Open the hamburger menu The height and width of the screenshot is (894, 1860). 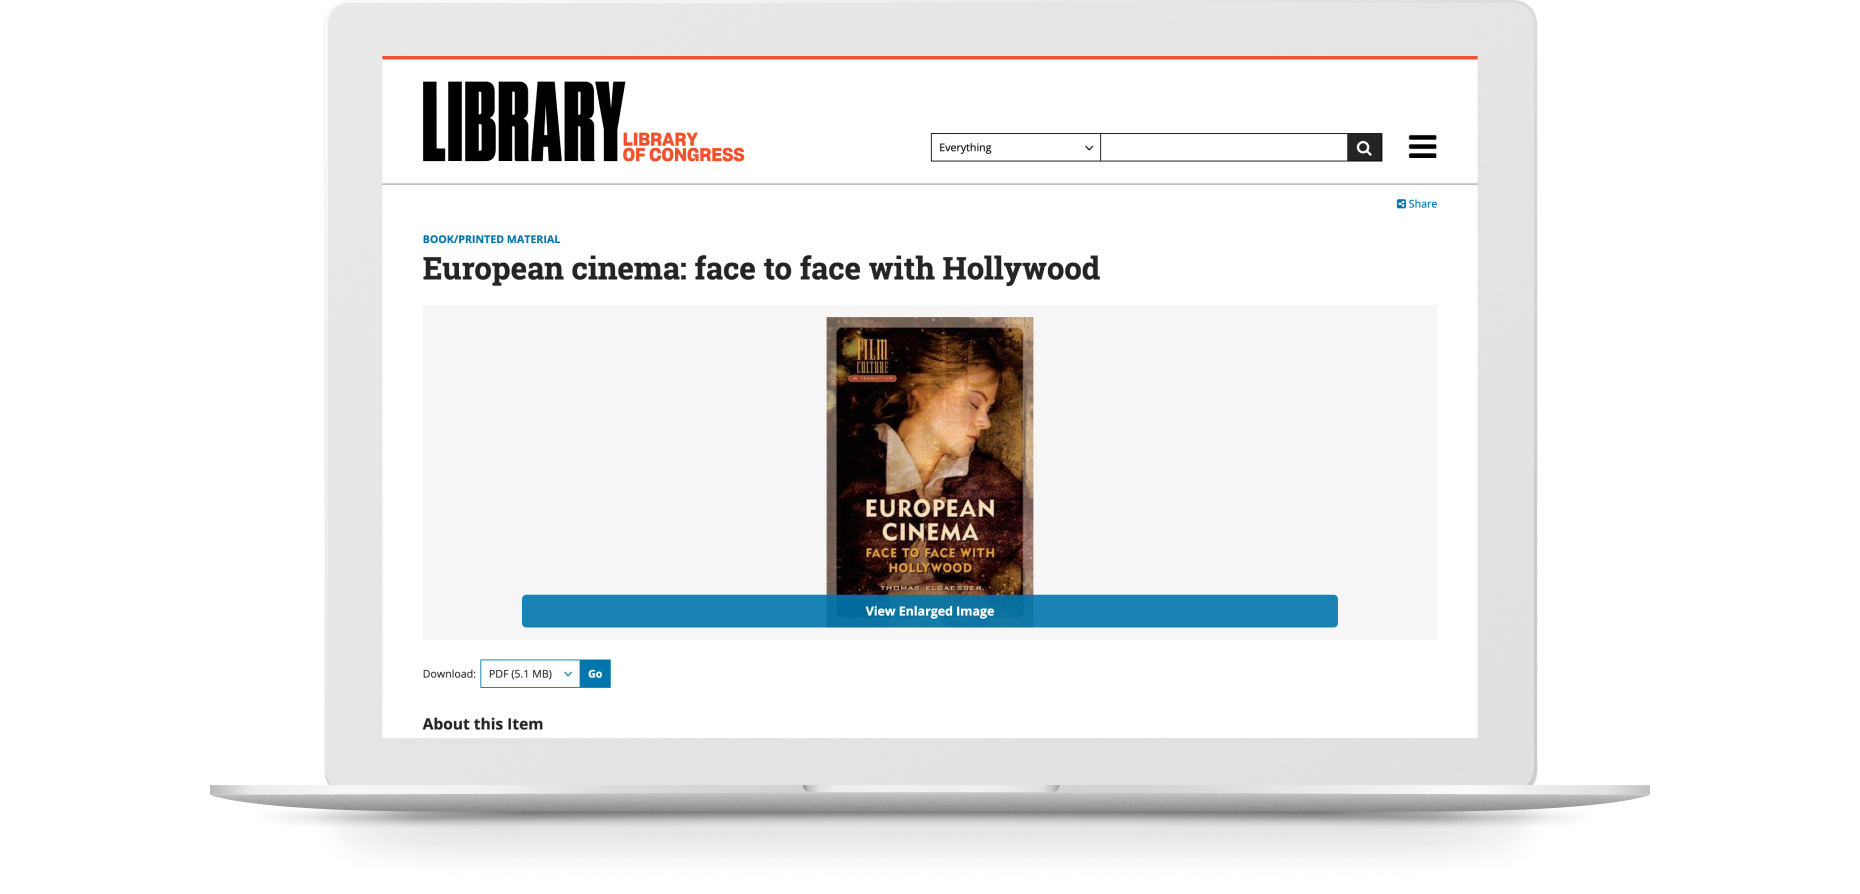click(1422, 147)
